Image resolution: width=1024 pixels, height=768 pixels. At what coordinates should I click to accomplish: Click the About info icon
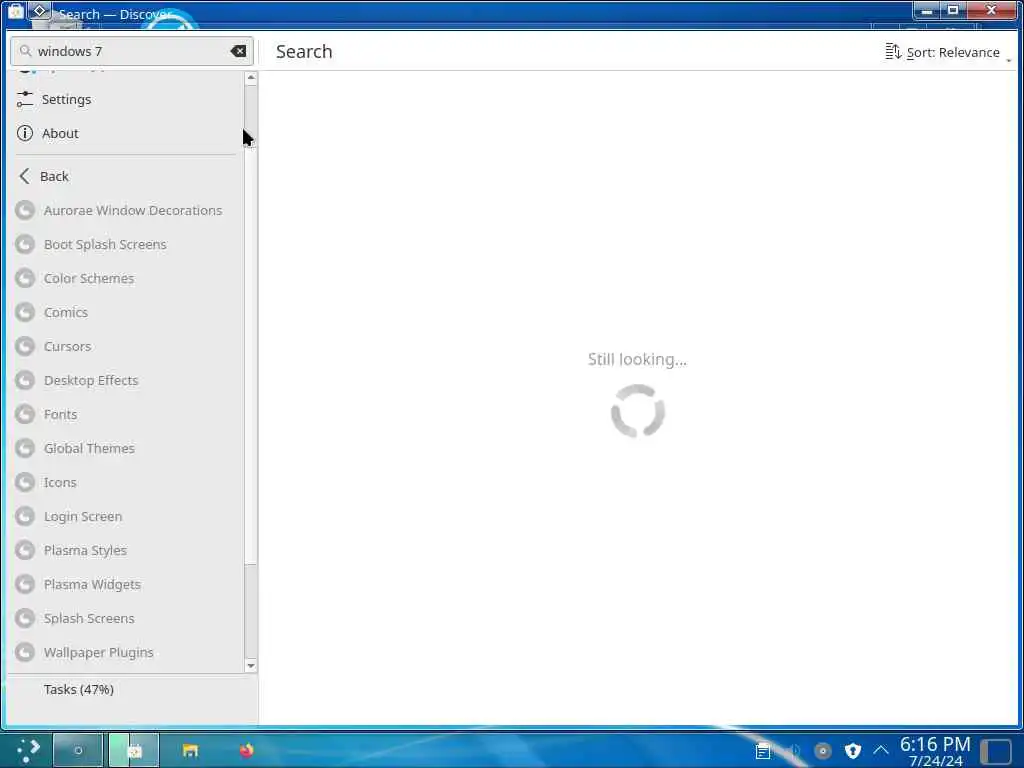pos(25,133)
